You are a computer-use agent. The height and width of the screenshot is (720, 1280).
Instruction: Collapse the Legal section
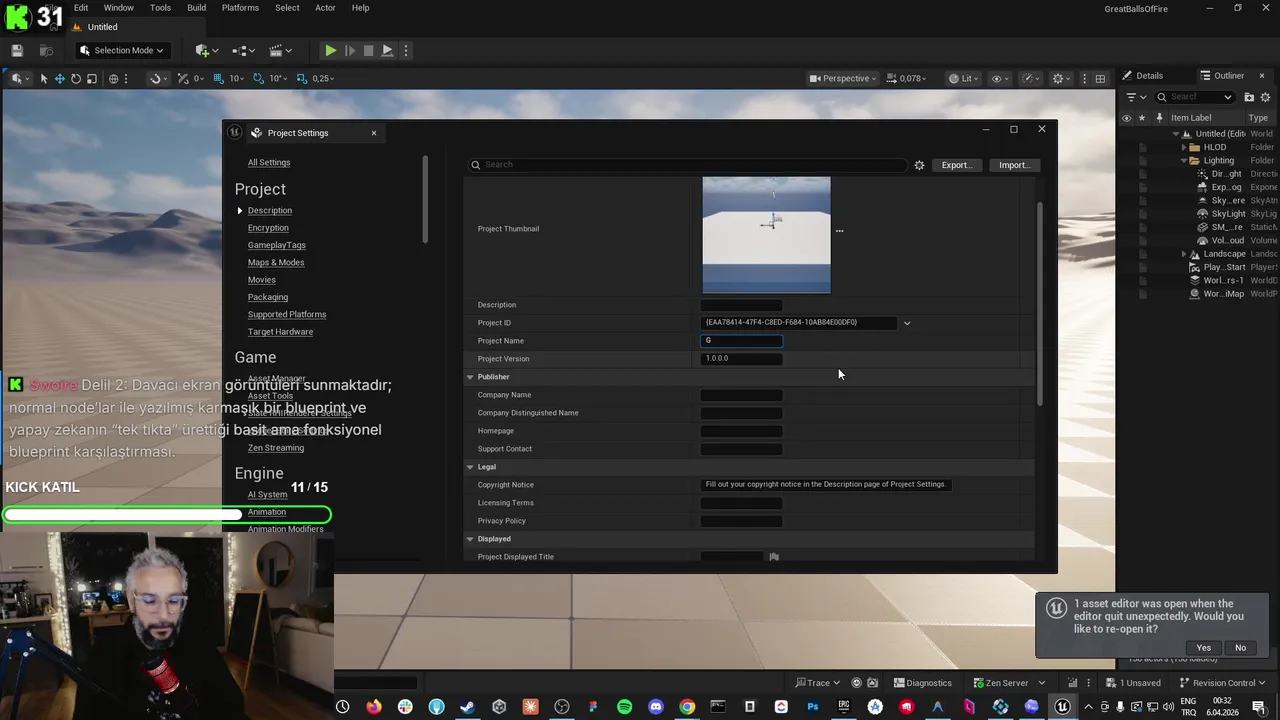(470, 467)
